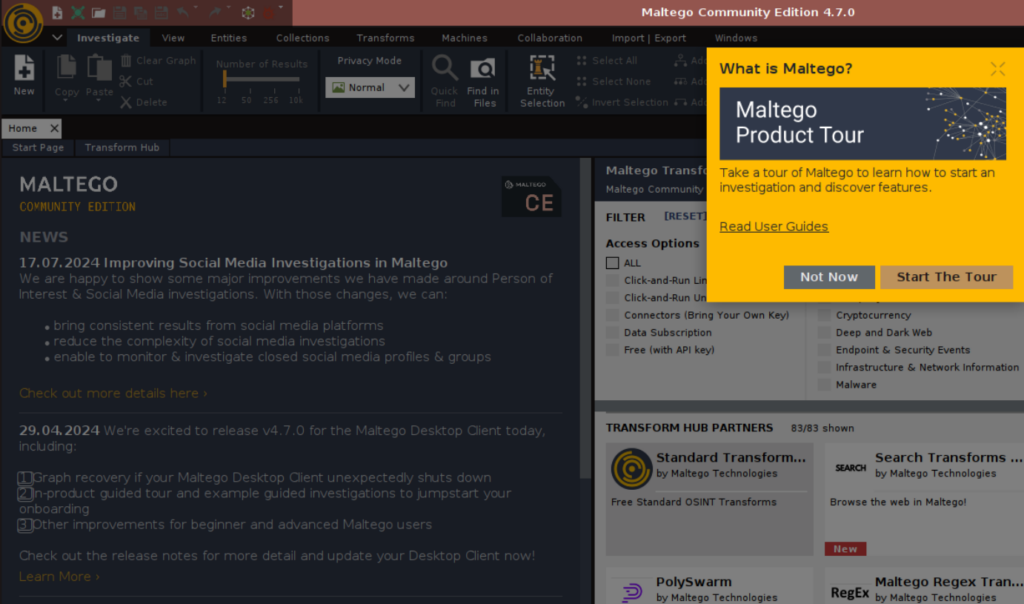The width and height of the screenshot is (1024, 604).
Task: Open the redo history dropdown arrow
Action: coord(229,9)
